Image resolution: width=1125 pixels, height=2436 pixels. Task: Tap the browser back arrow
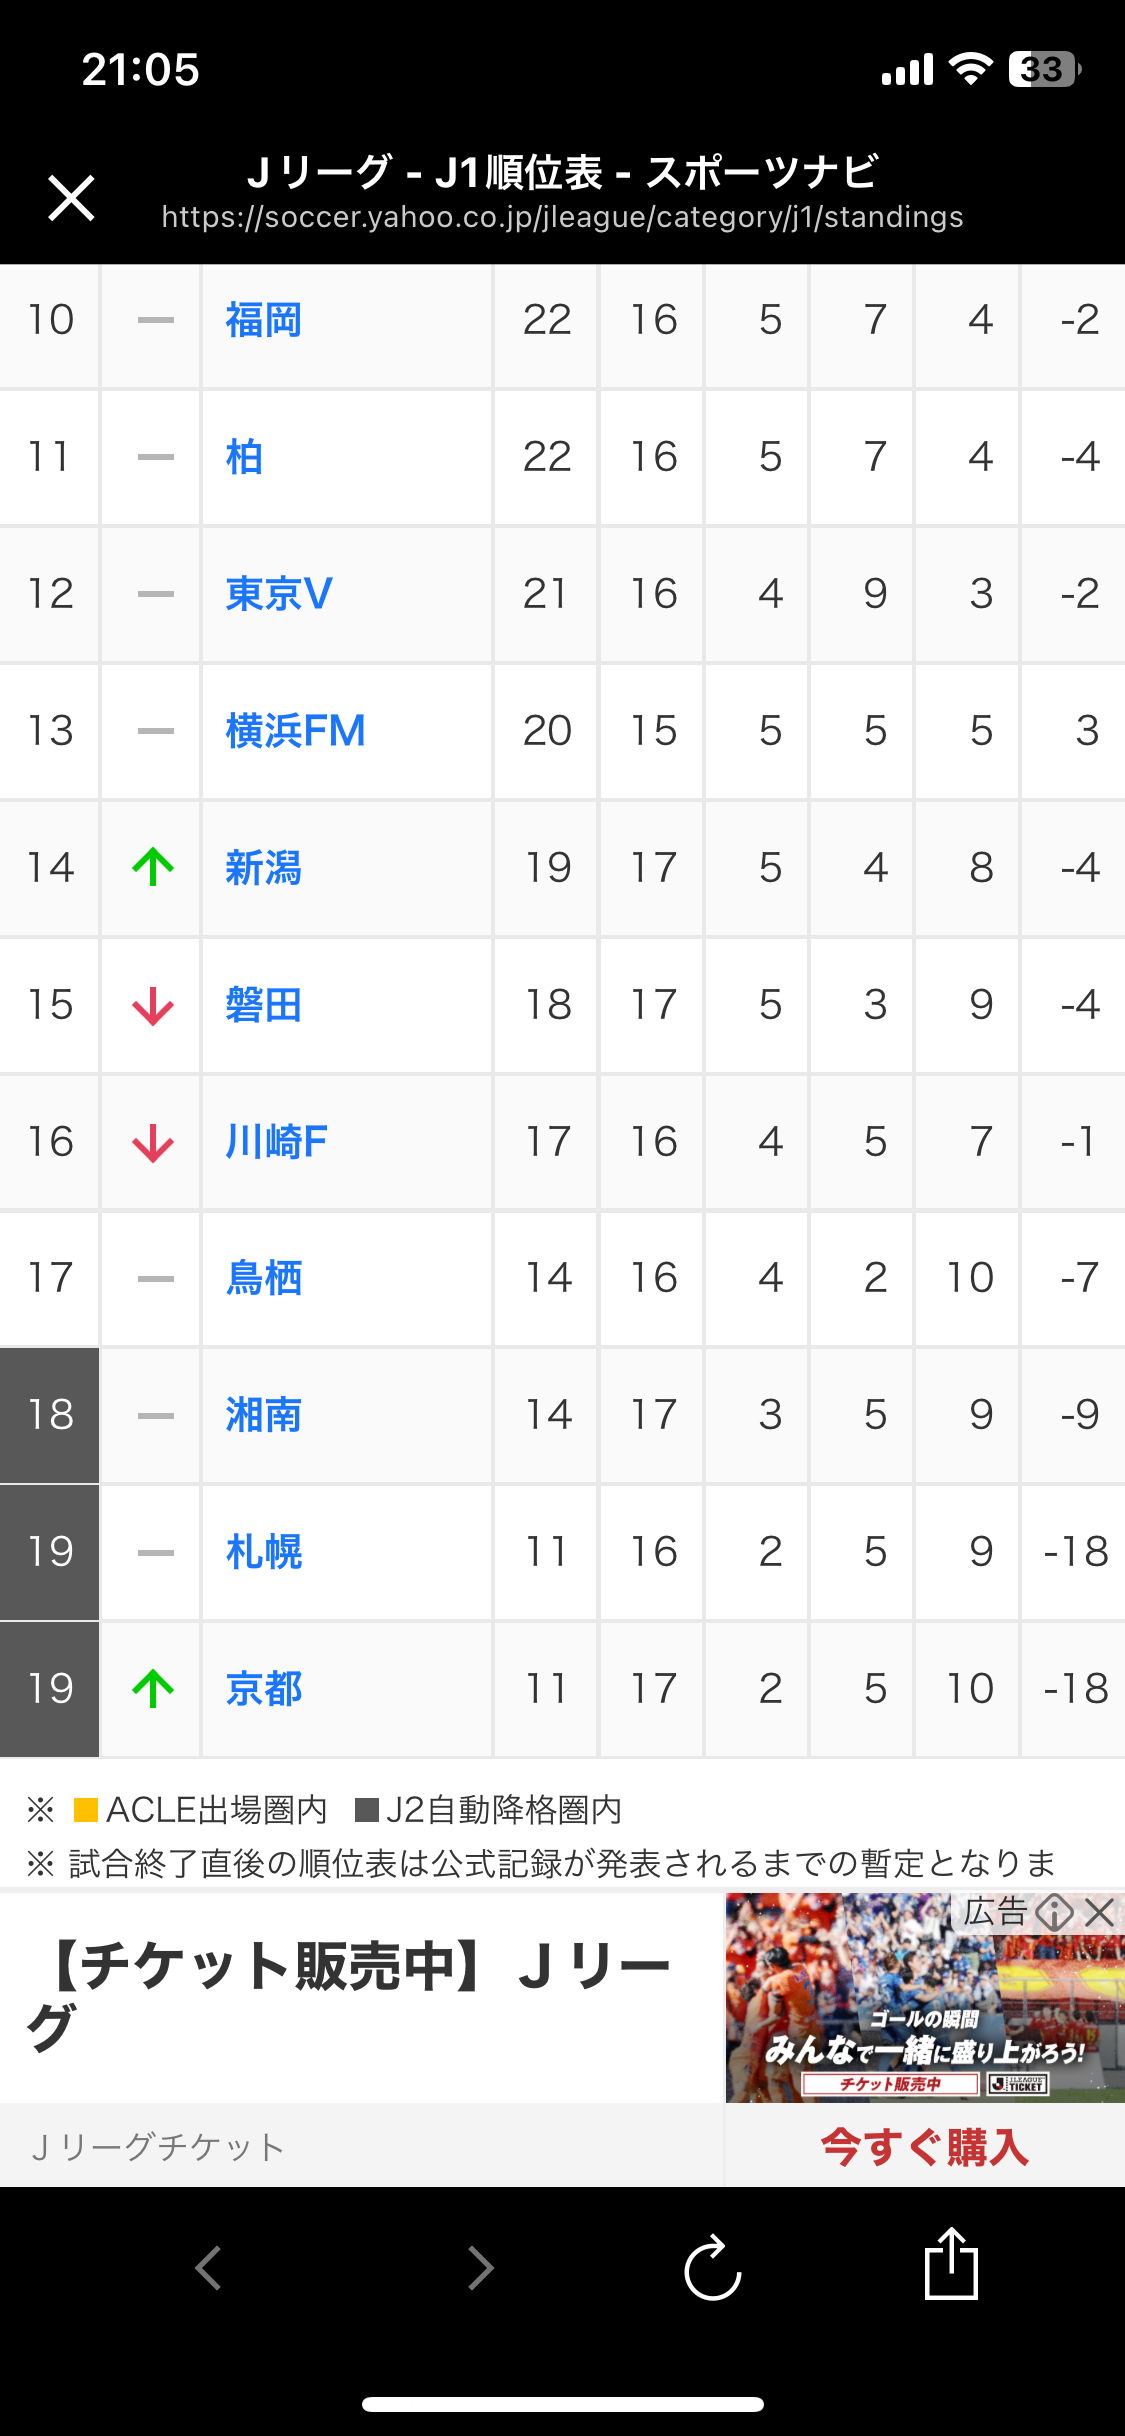click(208, 2267)
